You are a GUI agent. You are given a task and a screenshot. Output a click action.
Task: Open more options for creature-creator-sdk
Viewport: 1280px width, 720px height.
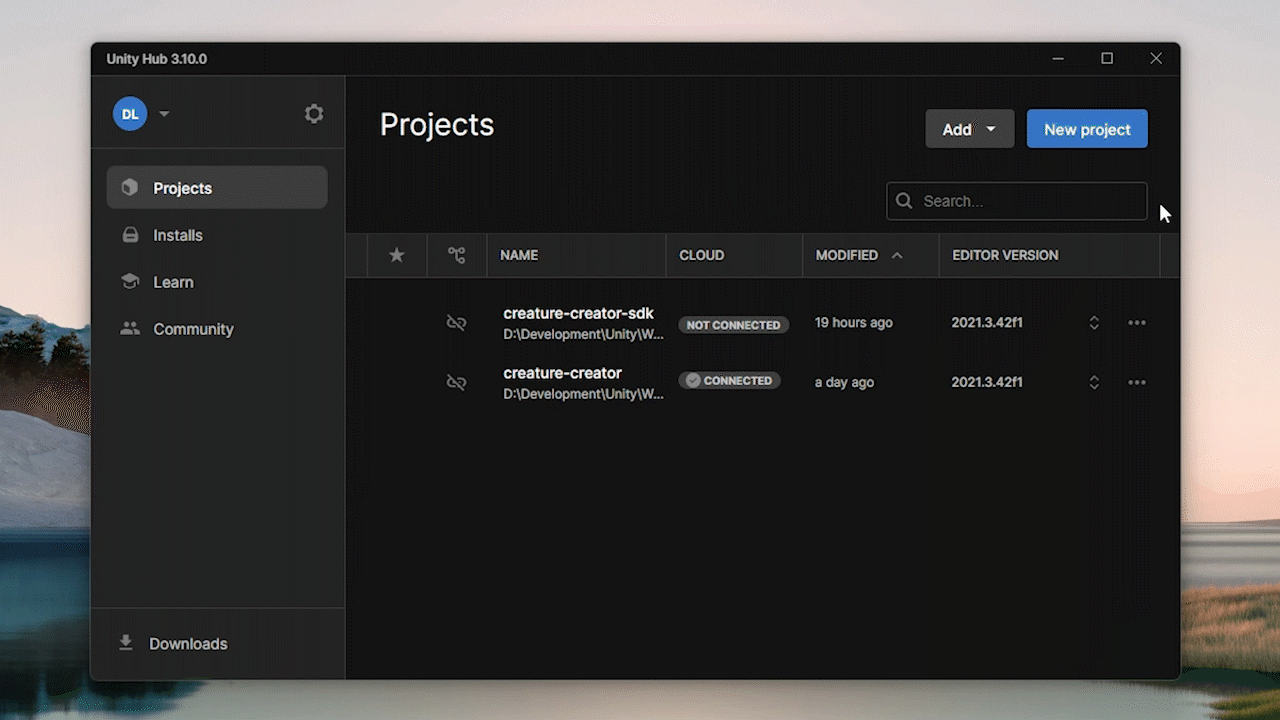pyautogui.click(x=1137, y=323)
